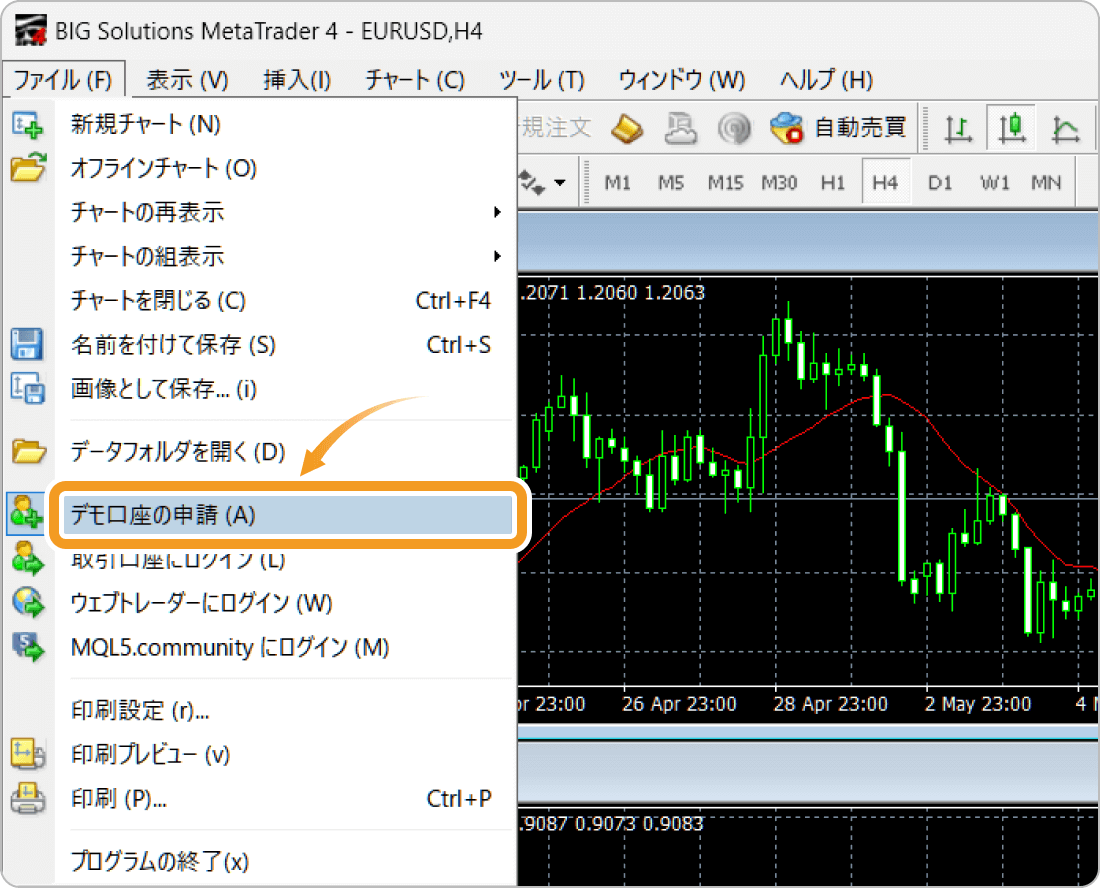
Task: Open the ツール (T) menu
Action: 542,80
